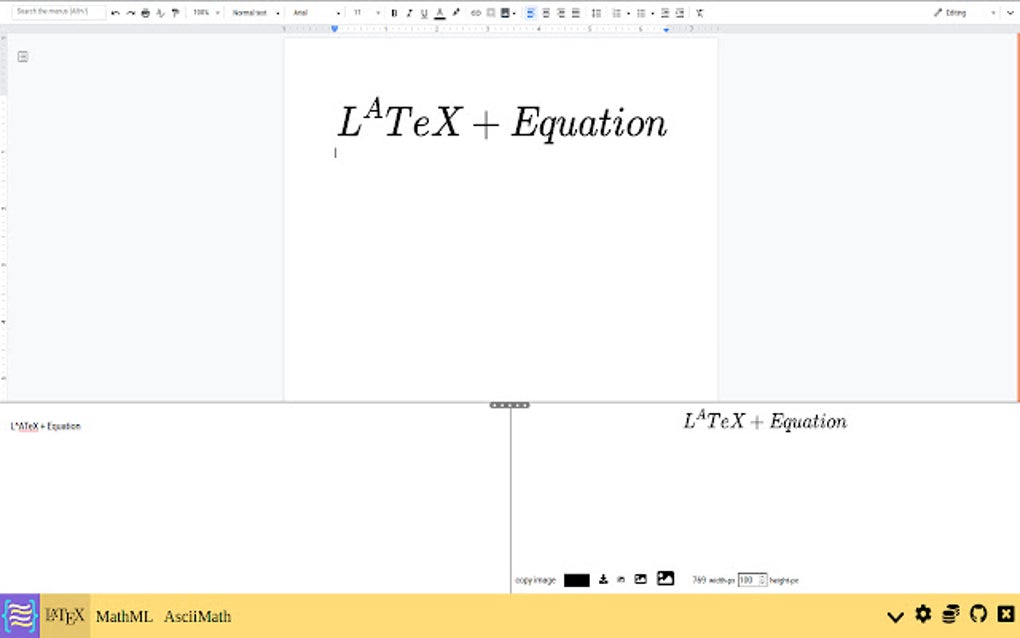Click the height px input field
Screen dimensions: 1020x638
click(750, 579)
